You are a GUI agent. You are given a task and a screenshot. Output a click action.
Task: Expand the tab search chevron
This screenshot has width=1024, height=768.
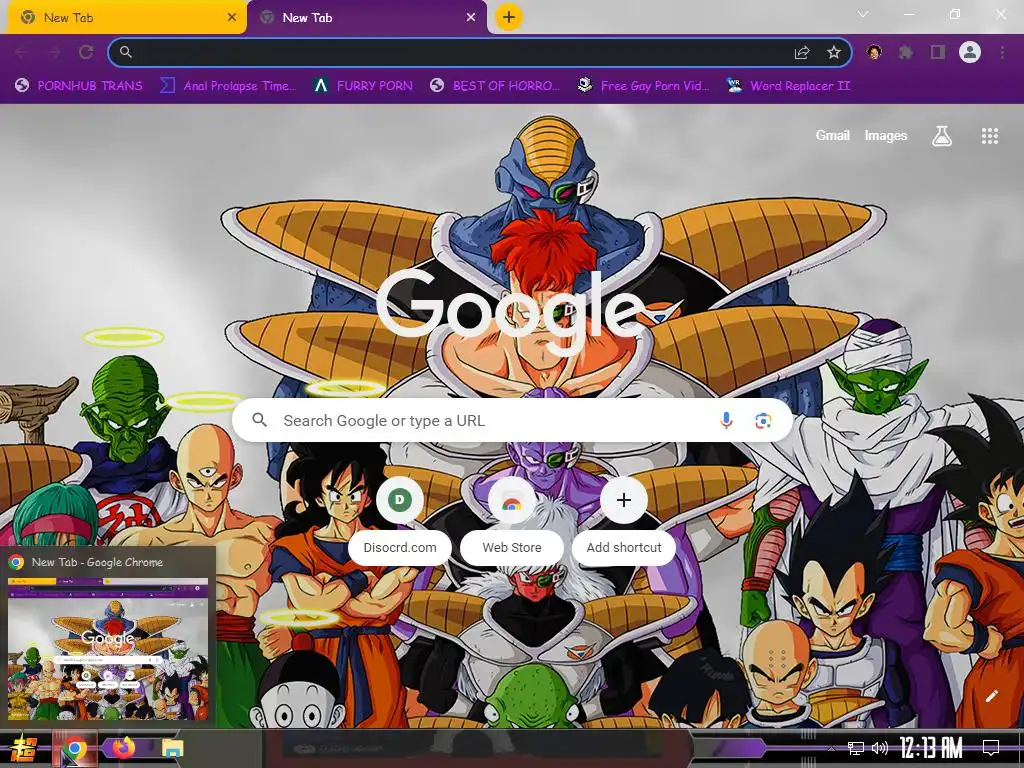pos(863,14)
